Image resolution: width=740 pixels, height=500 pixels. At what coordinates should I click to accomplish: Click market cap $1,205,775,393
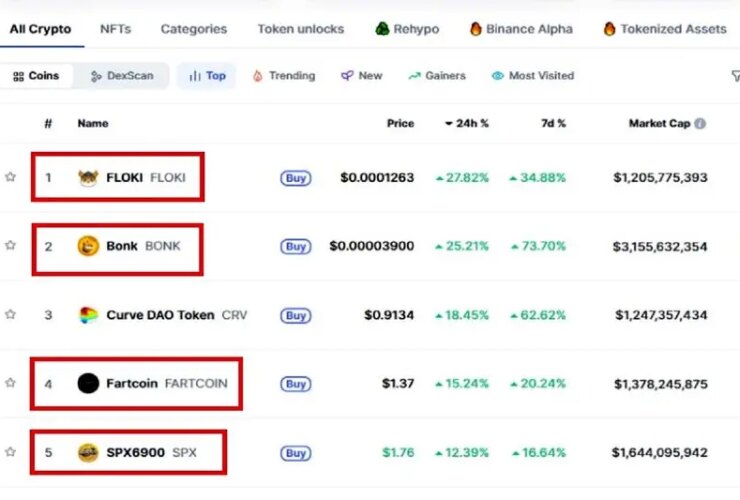660,178
